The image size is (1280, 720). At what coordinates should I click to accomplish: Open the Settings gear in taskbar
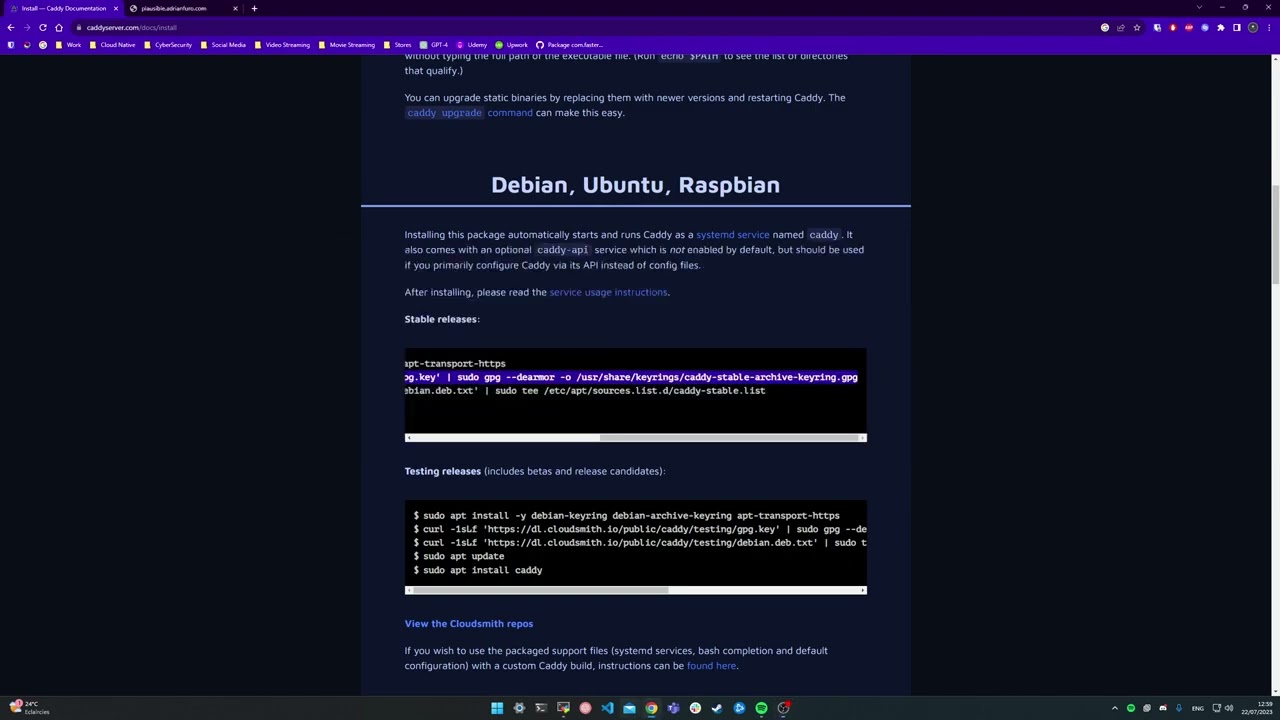(519, 708)
